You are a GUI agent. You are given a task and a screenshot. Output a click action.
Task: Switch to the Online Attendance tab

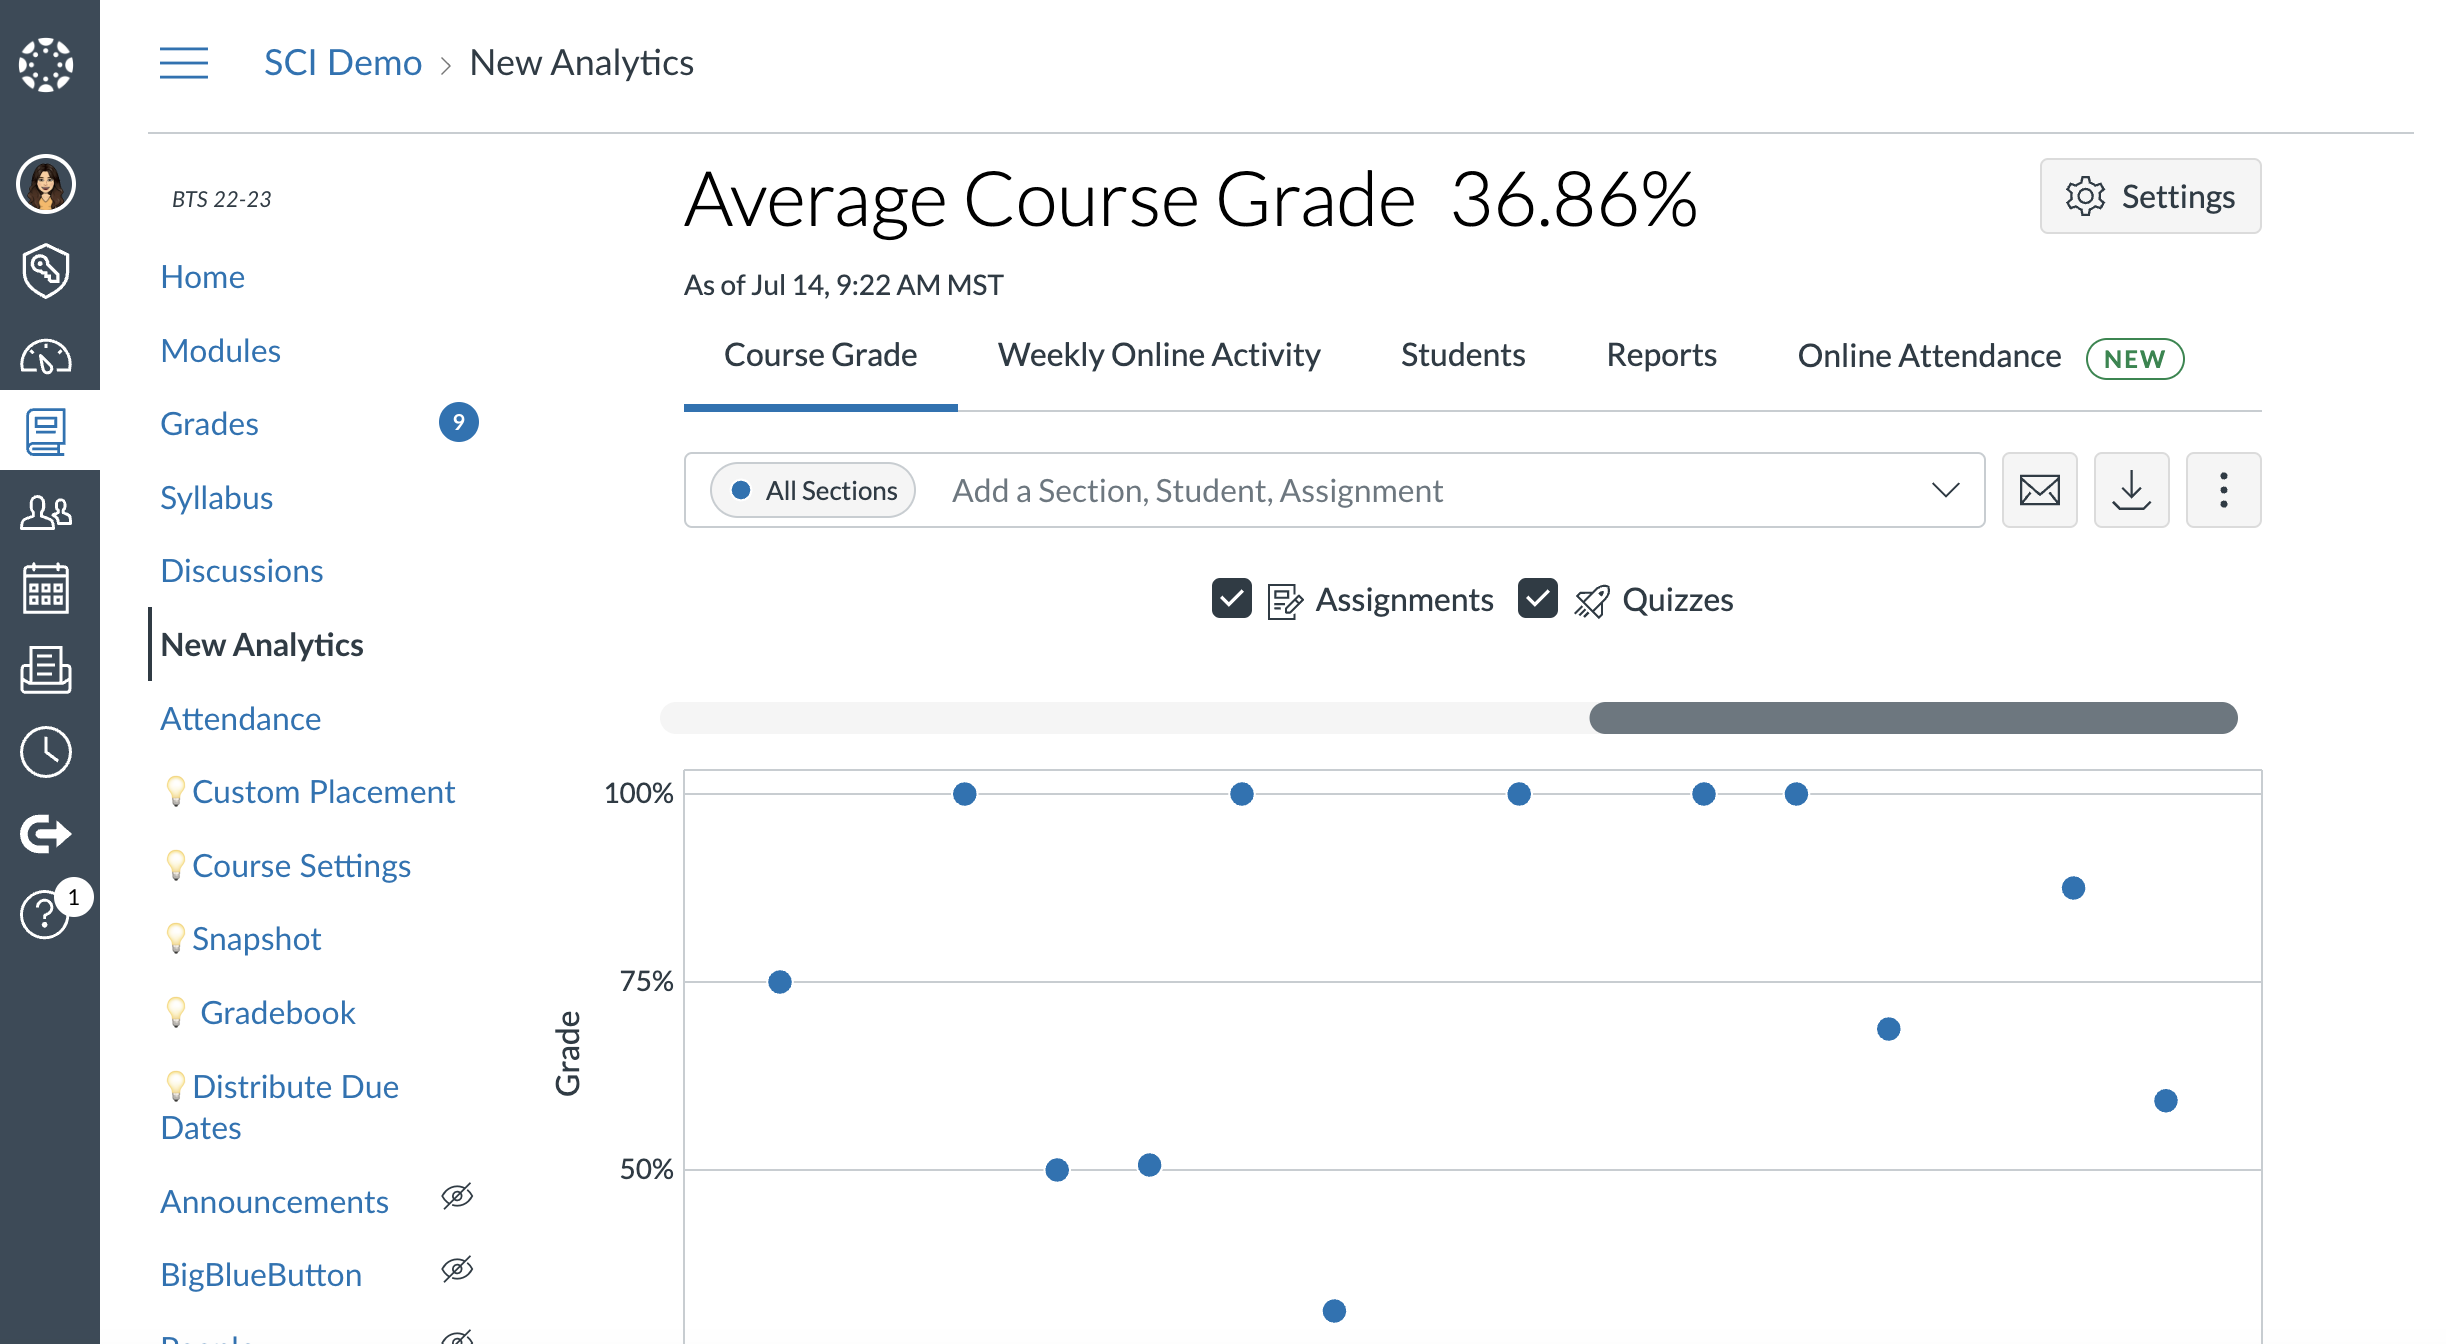tap(1929, 356)
